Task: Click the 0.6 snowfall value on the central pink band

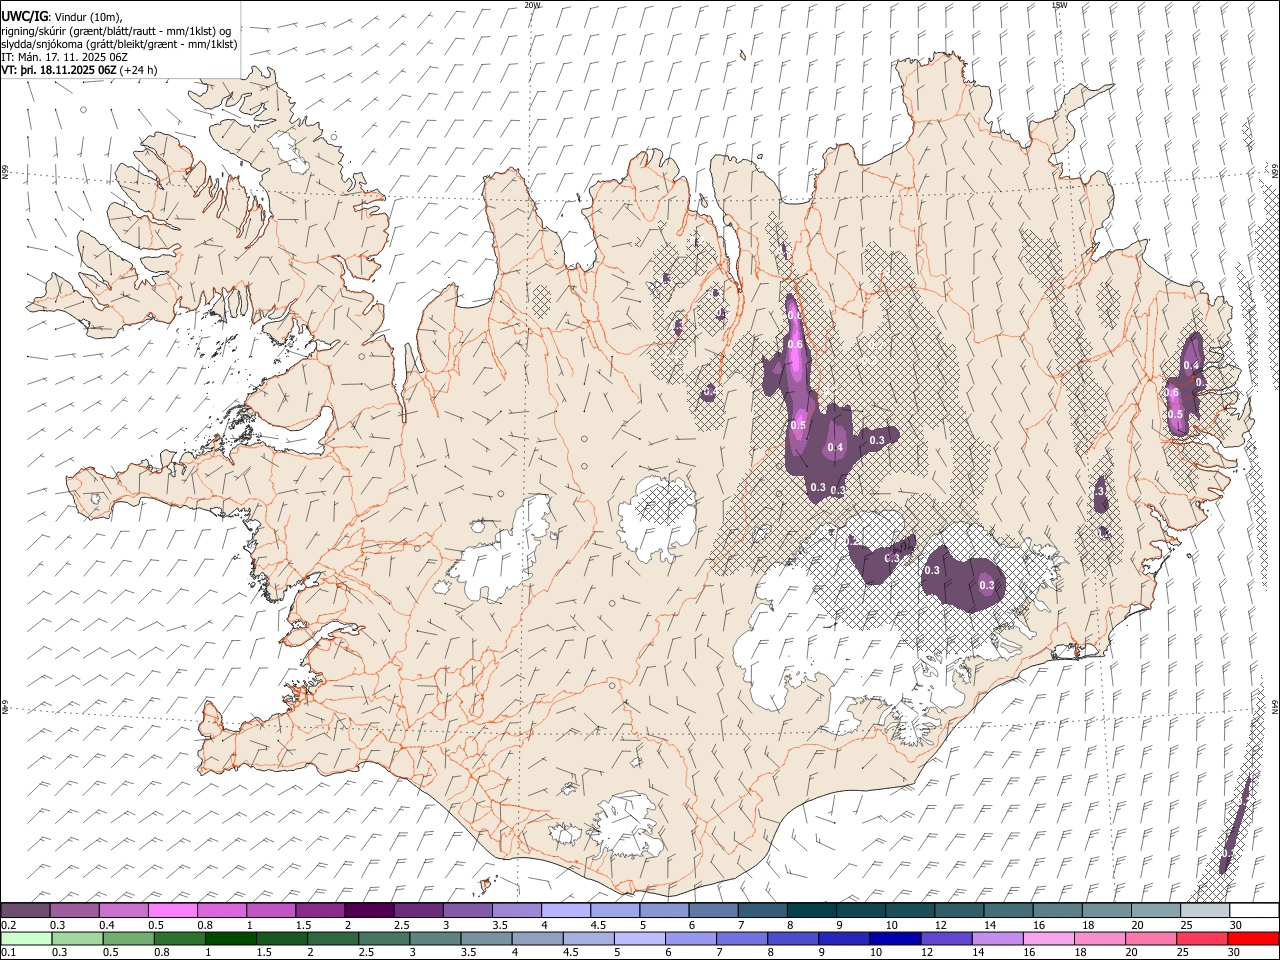Action: [796, 345]
